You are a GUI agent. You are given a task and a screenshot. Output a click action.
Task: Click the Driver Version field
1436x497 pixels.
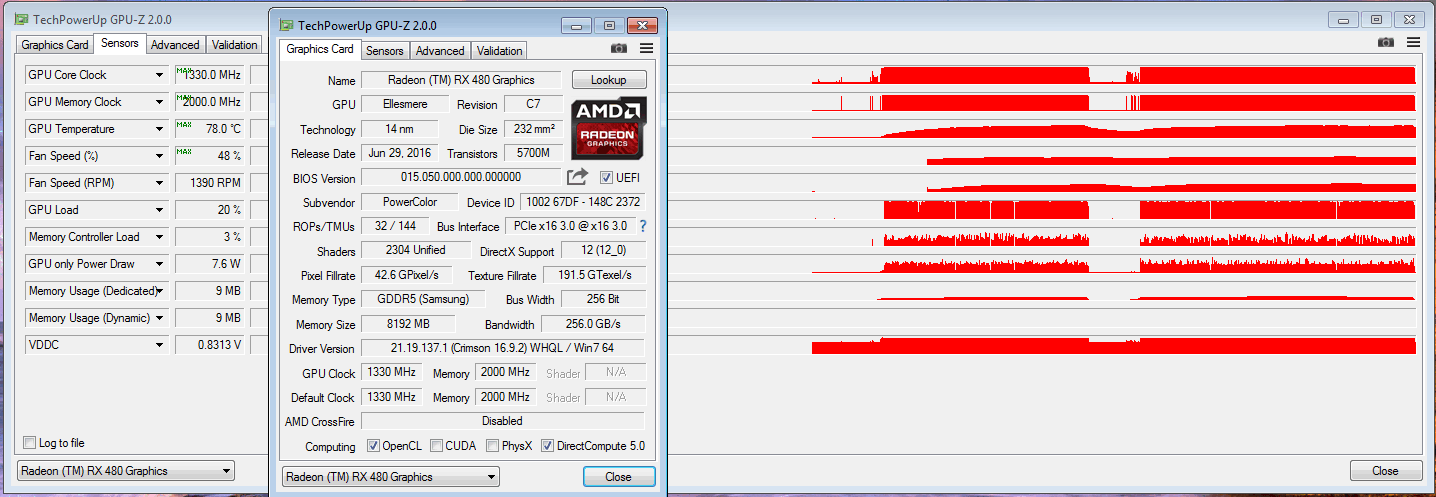[503, 348]
